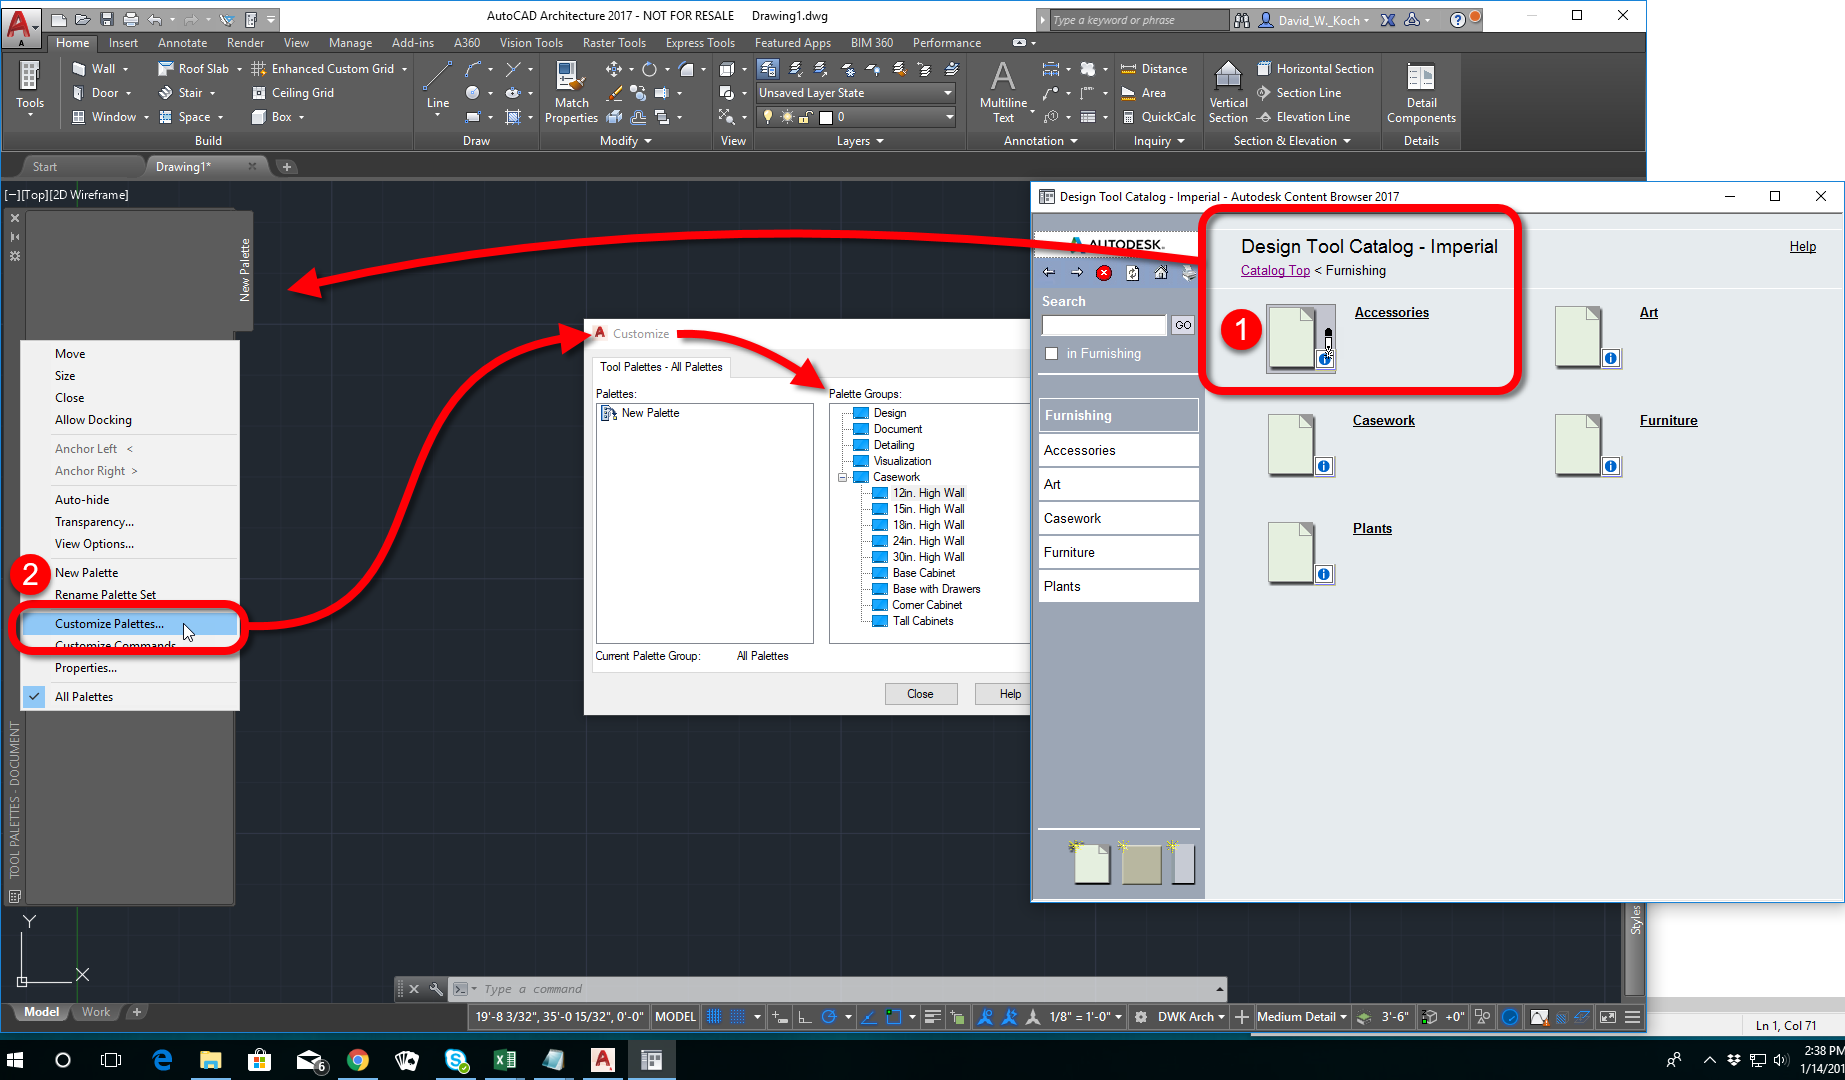This screenshot has width=1845, height=1080.
Task: Toggle MODEL space in the status bar
Action: pos(675,1017)
